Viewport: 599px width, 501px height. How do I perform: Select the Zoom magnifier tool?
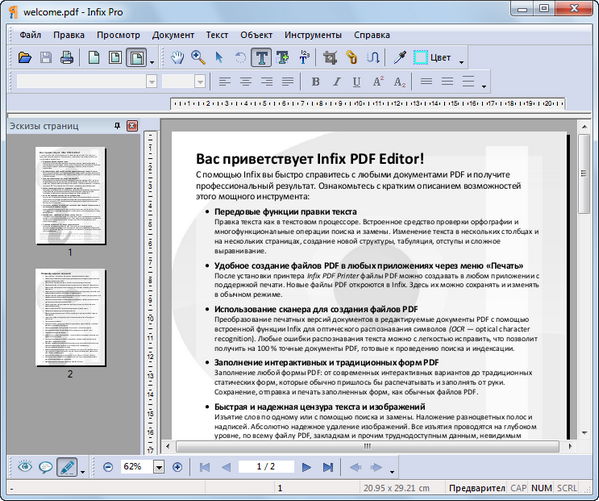click(x=198, y=58)
